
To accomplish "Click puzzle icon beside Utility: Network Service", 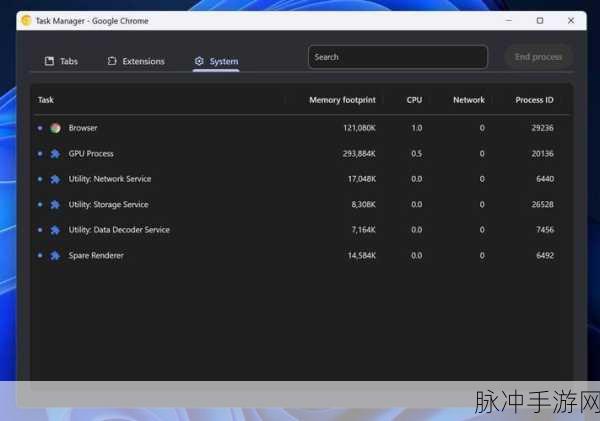I will [55, 179].
